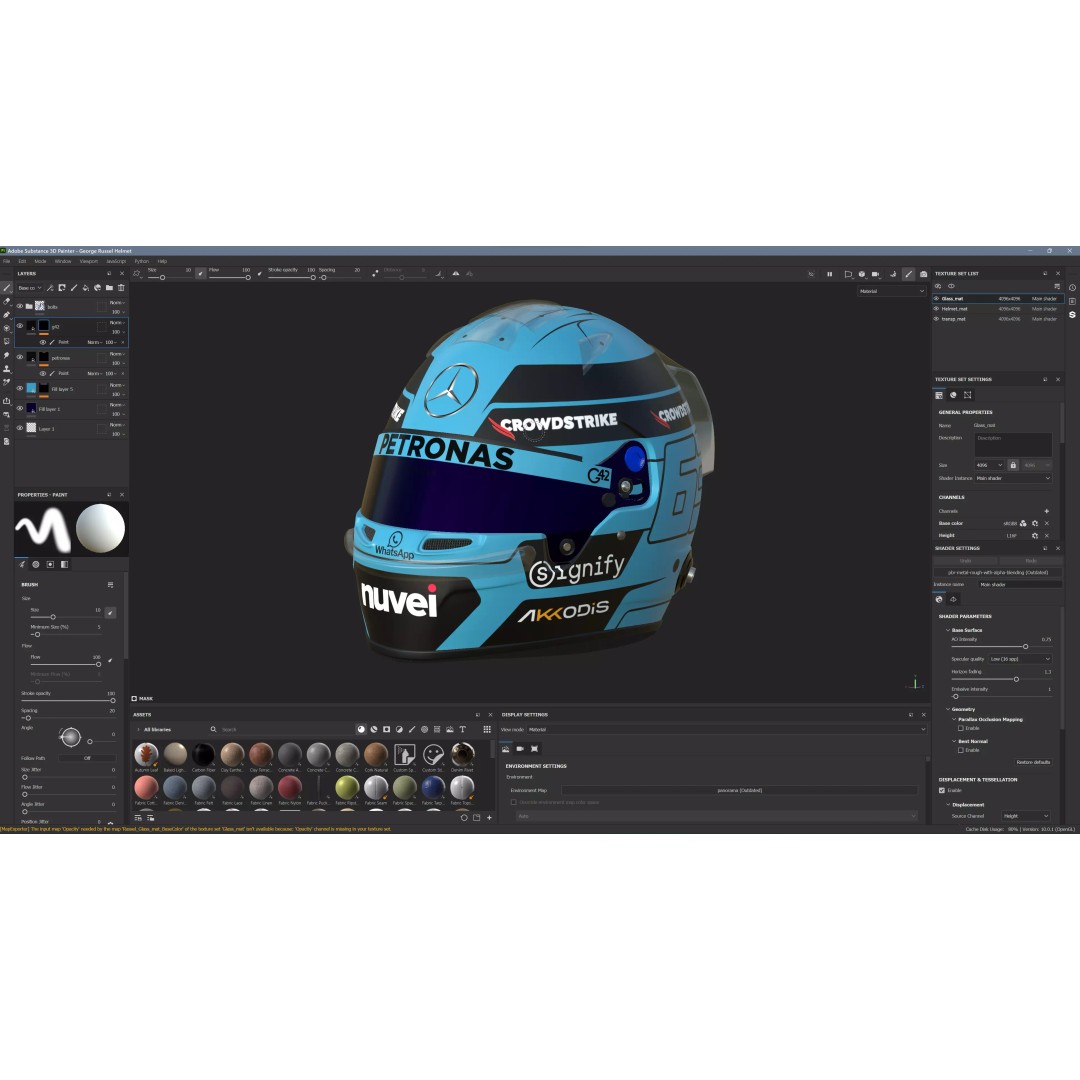Select the Smudge tool in left toolbar
1080x1080 pixels.
point(7,355)
